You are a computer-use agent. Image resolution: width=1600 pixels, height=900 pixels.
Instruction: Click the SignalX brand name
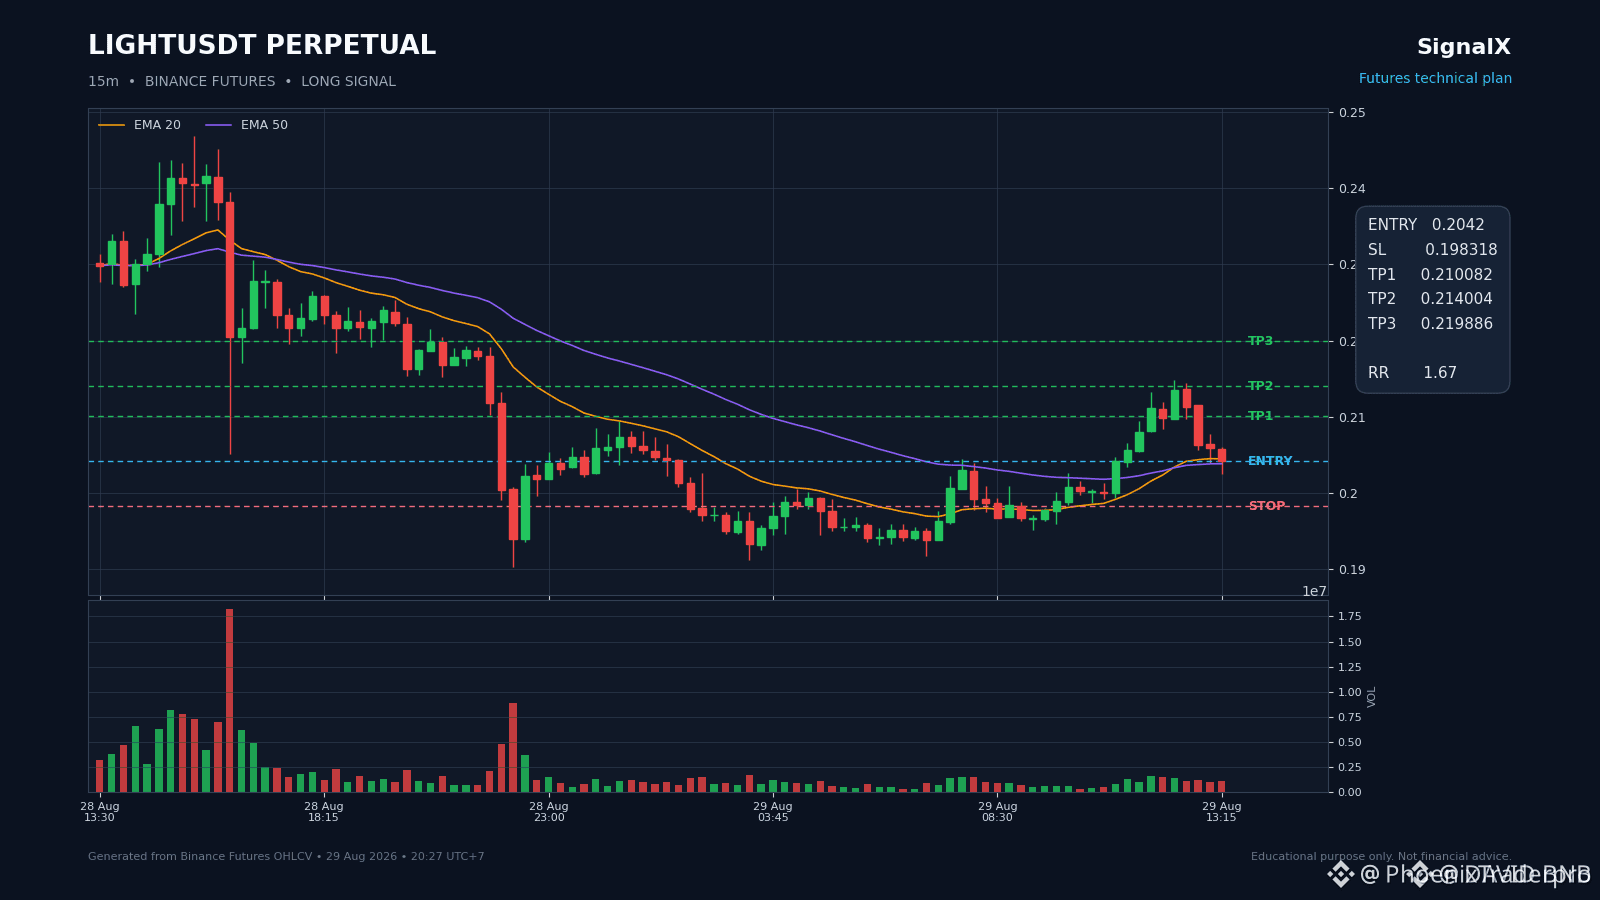point(1464,47)
